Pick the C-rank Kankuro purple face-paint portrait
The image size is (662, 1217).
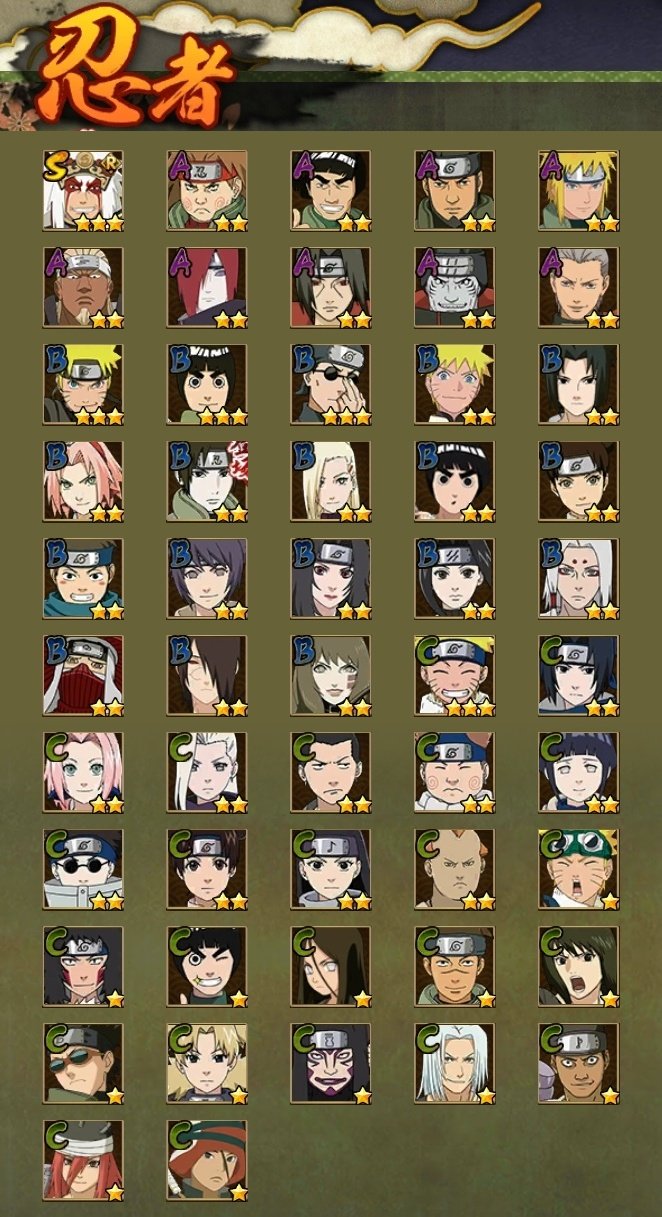(331, 1064)
